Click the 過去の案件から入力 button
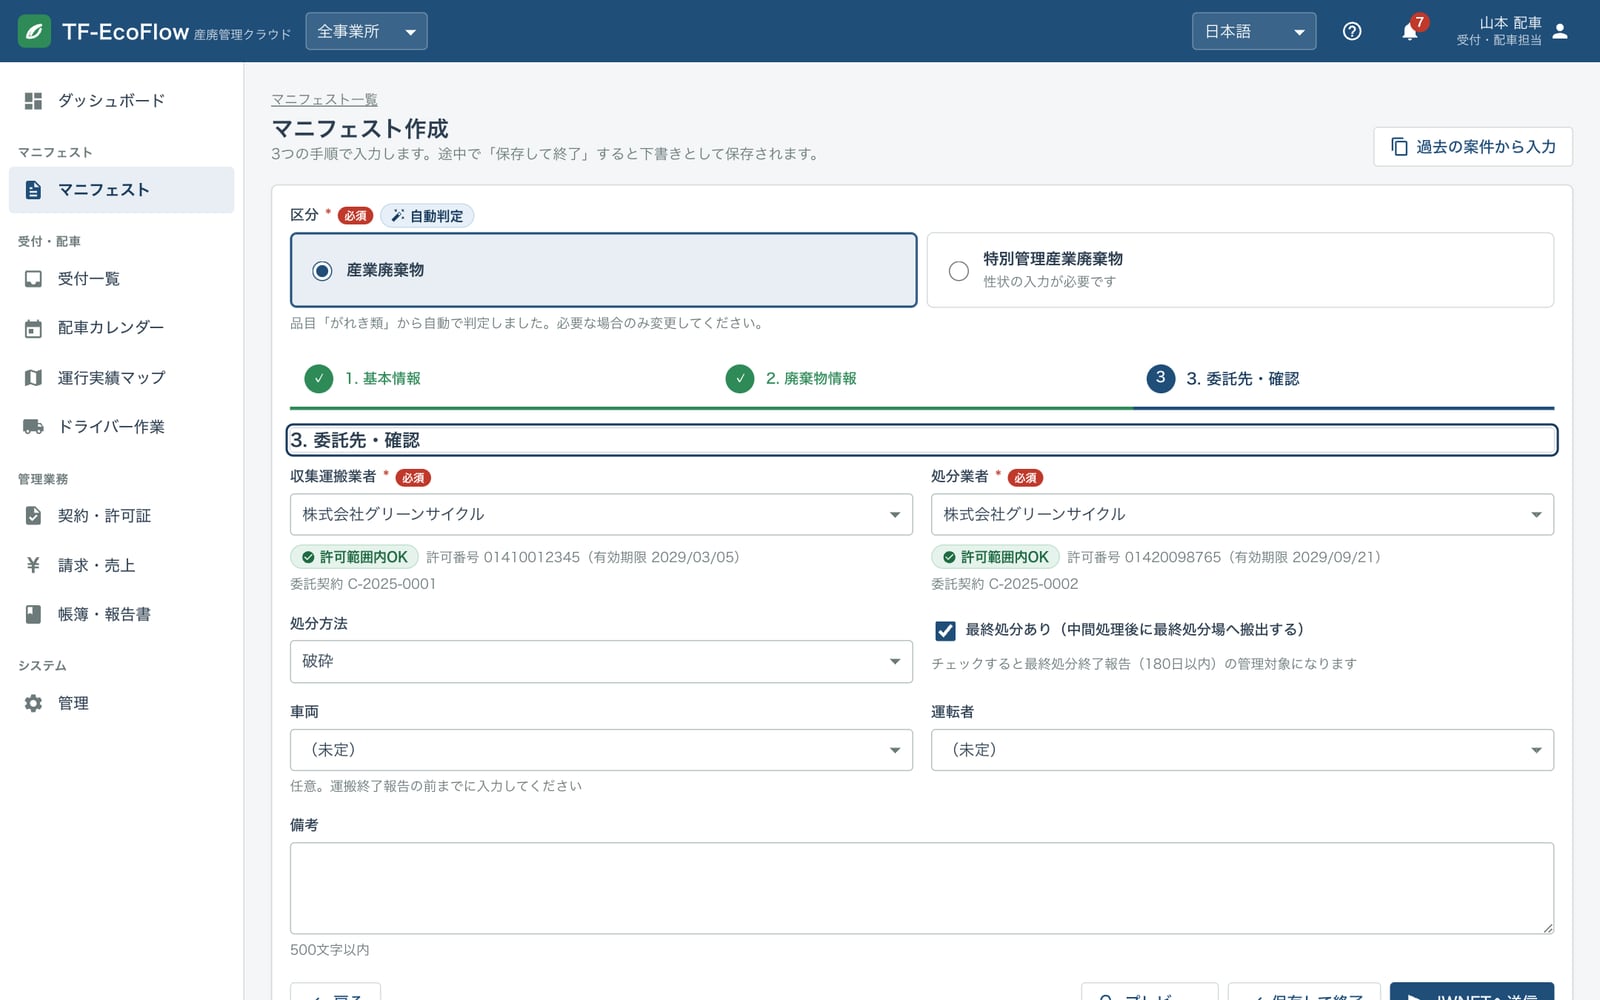 coord(1472,147)
